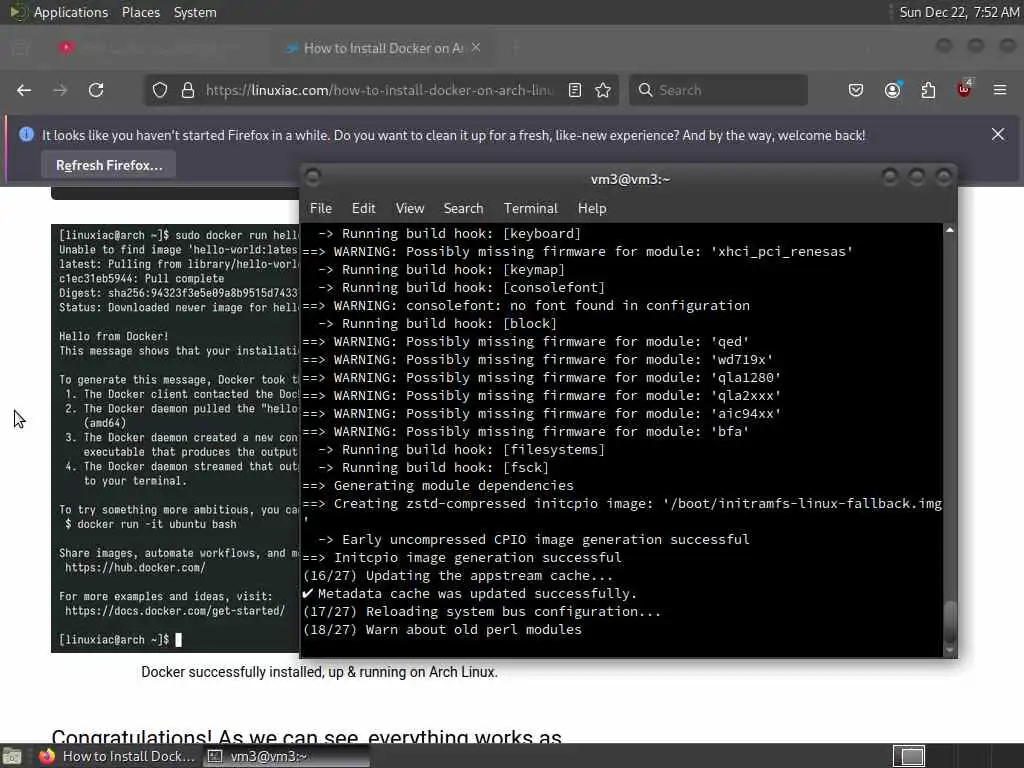1024x768 pixels.
Task: Click the show desktop icon in bottom panel
Action: [12, 756]
